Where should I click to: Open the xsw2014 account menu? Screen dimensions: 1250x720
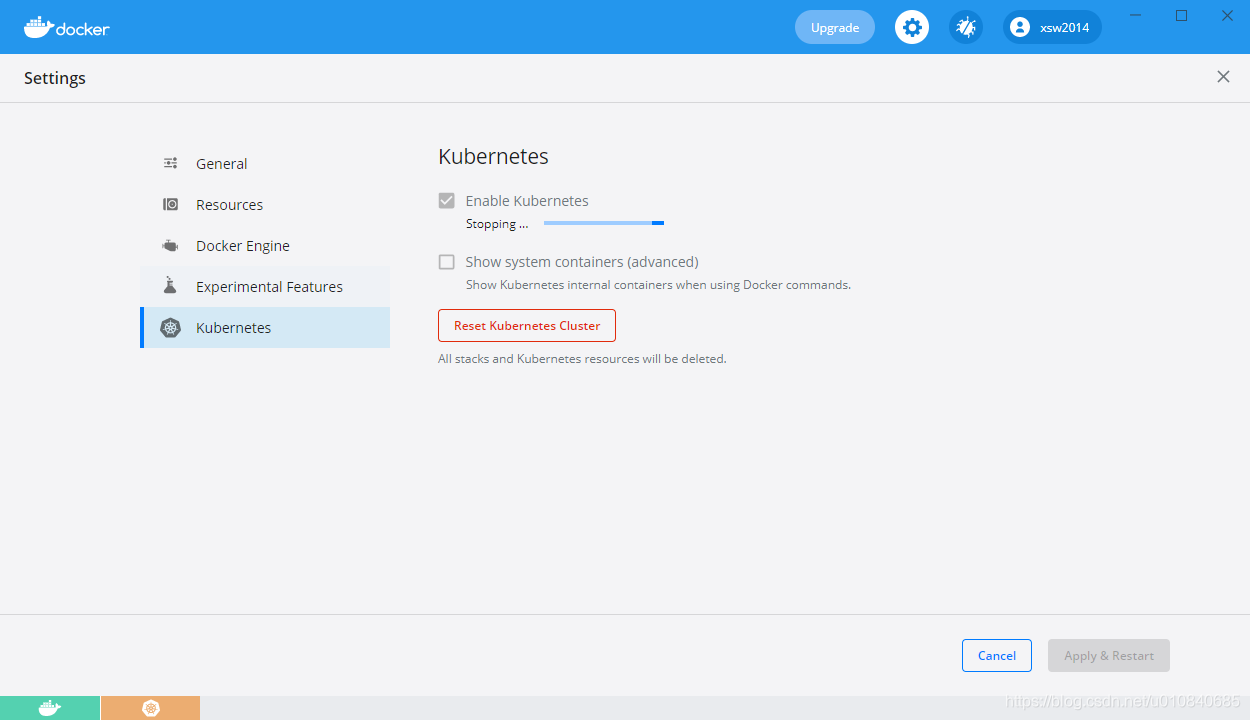[x=1052, y=27]
